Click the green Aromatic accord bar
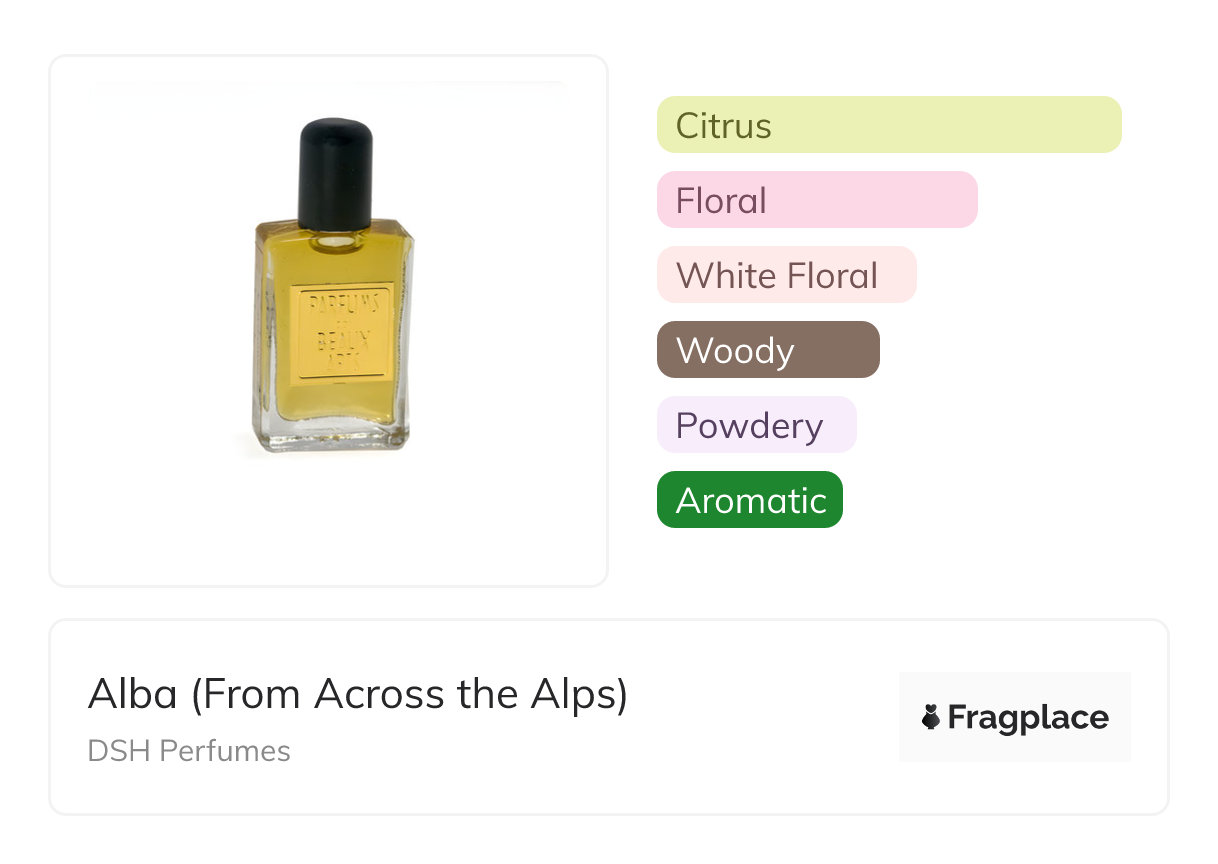This screenshot has height=864, width=1218. [x=749, y=500]
